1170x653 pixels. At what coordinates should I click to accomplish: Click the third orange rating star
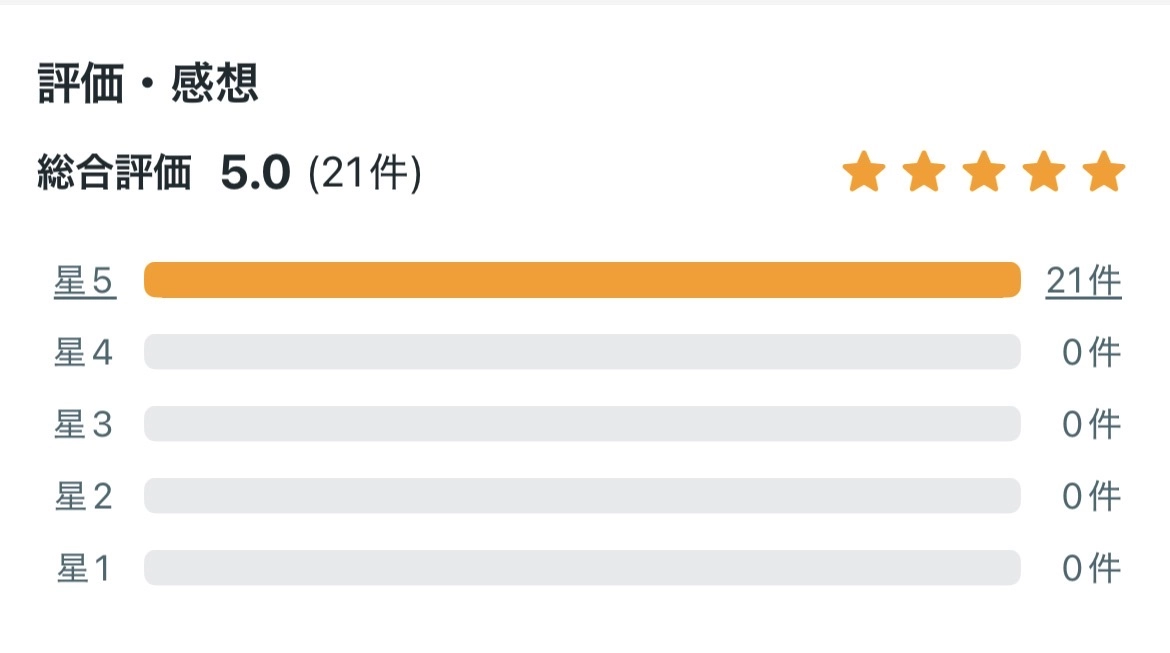click(985, 172)
